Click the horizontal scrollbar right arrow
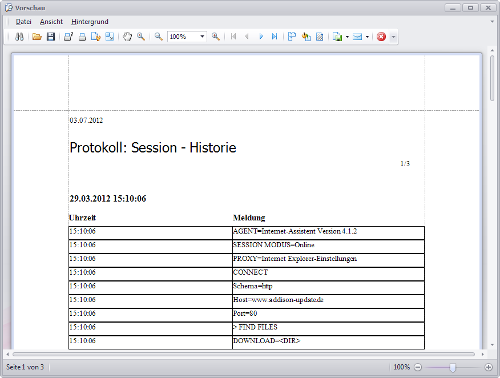 tap(483, 354)
